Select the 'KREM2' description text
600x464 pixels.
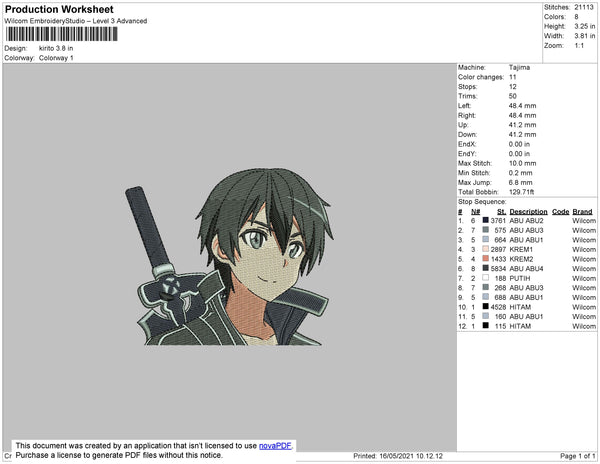coord(521,259)
